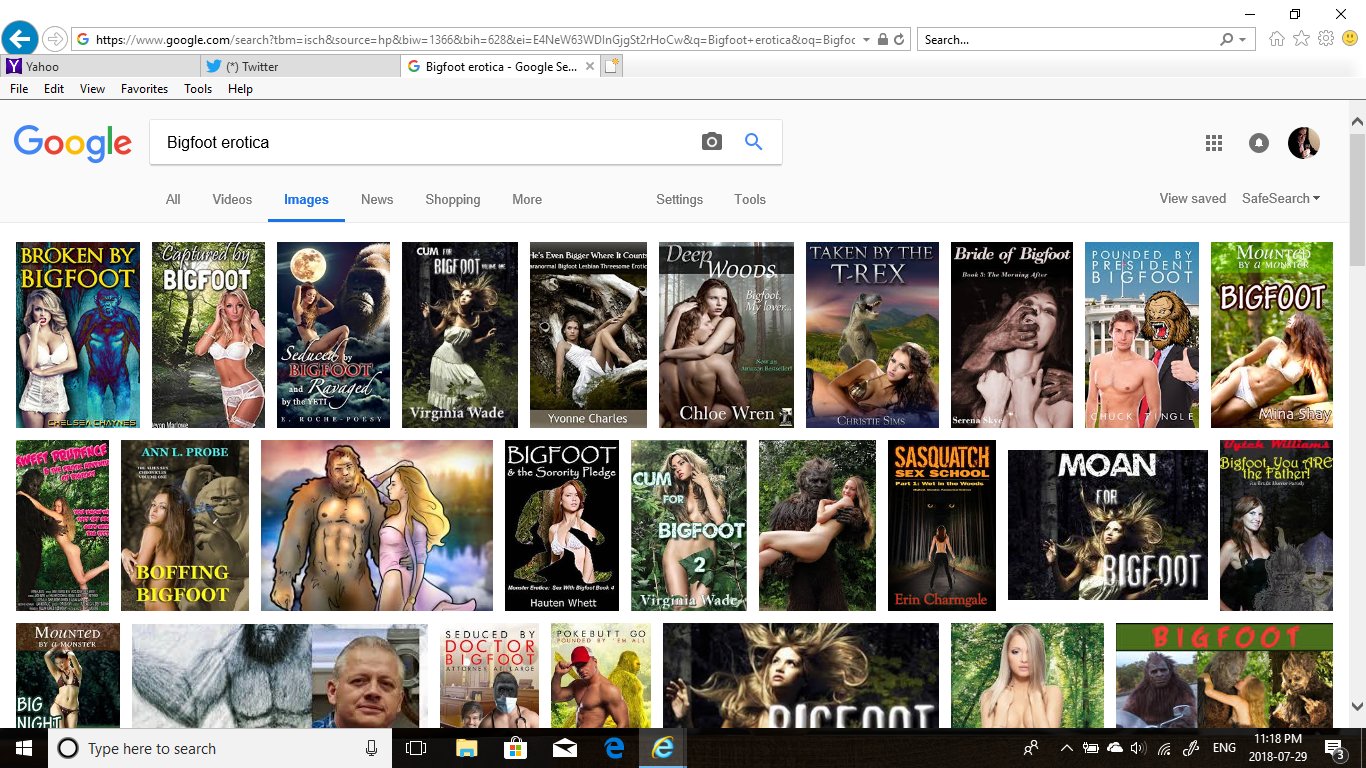Viewport: 1366px width, 768px height.
Task: Click the browser Forward arrow button
Action: pos(54,40)
